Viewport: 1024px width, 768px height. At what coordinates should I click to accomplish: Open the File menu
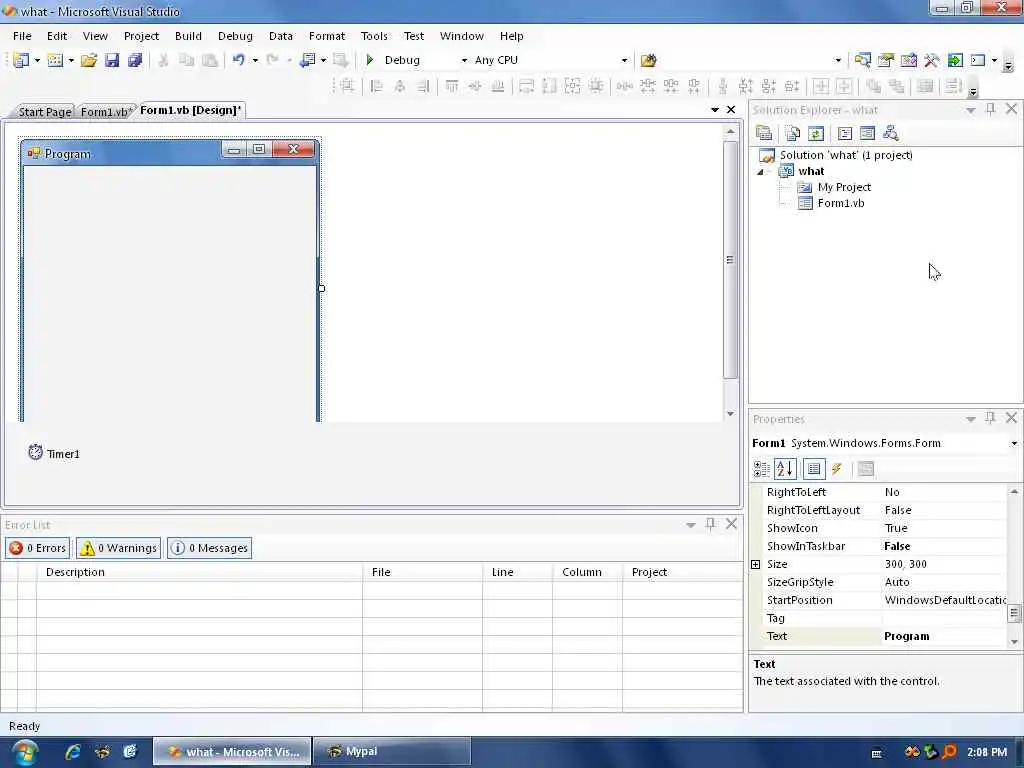click(22, 36)
